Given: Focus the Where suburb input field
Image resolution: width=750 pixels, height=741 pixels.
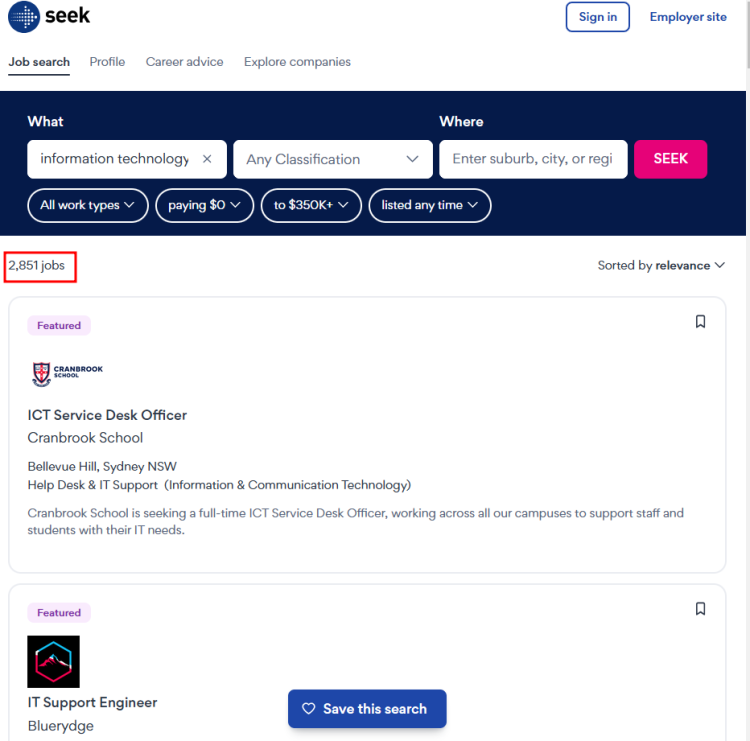Looking at the screenshot, I should (x=533, y=159).
